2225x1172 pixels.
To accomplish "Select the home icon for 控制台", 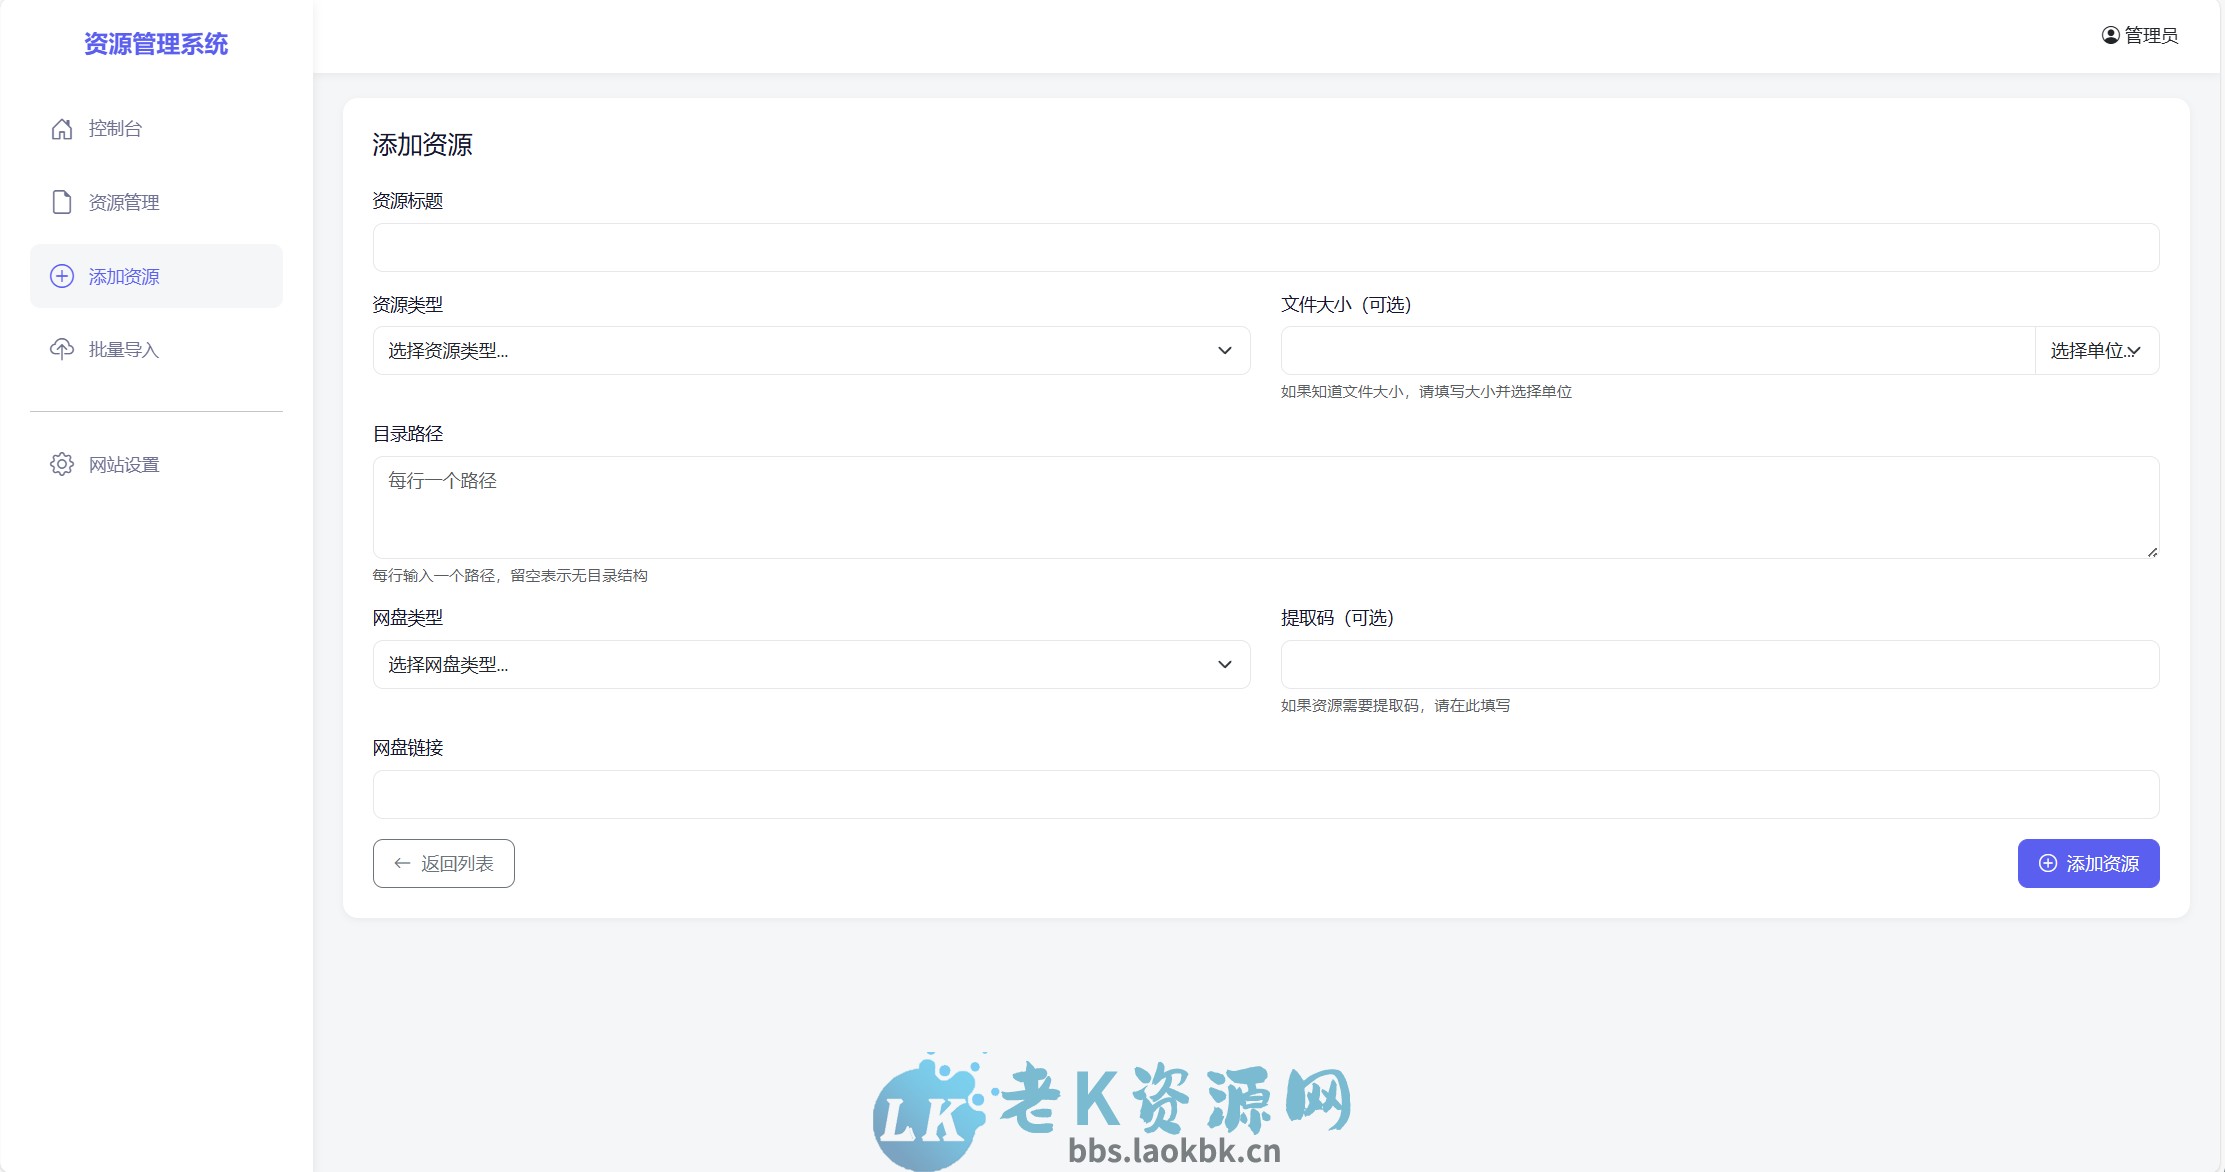I will click(x=61, y=128).
